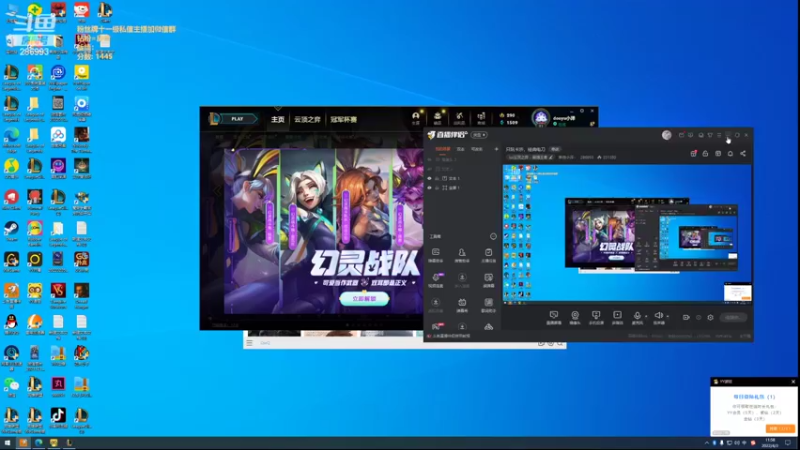Toggle visibility of the second source row
This screenshot has width=800, height=450.
pos(430,169)
